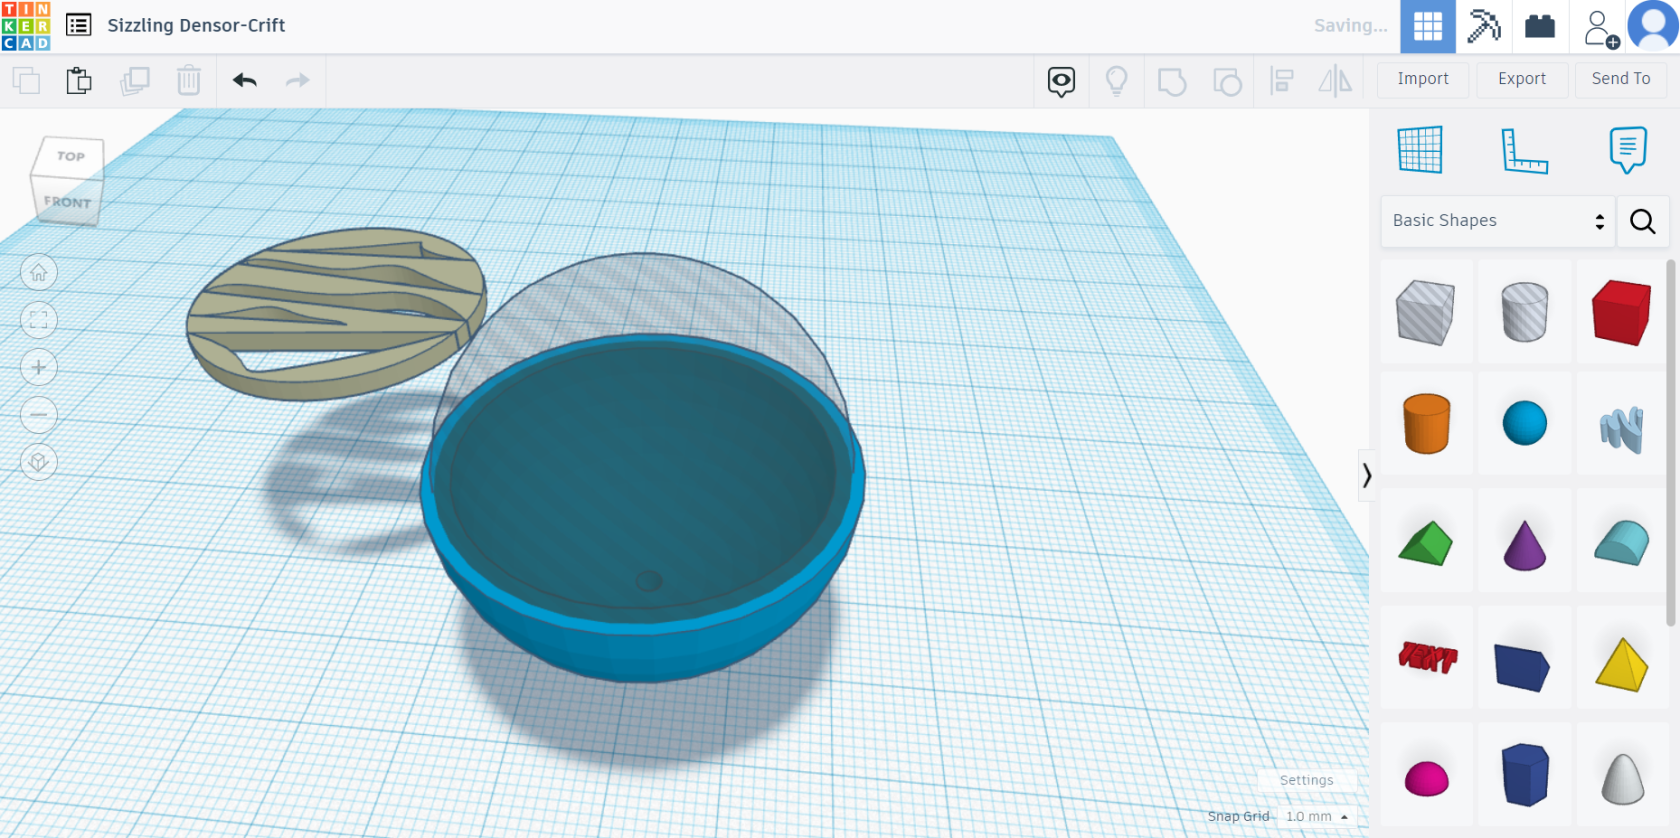Open workplane Settings
Image resolution: width=1680 pixels, height=838 pixels.
[x=1306, y=780]
